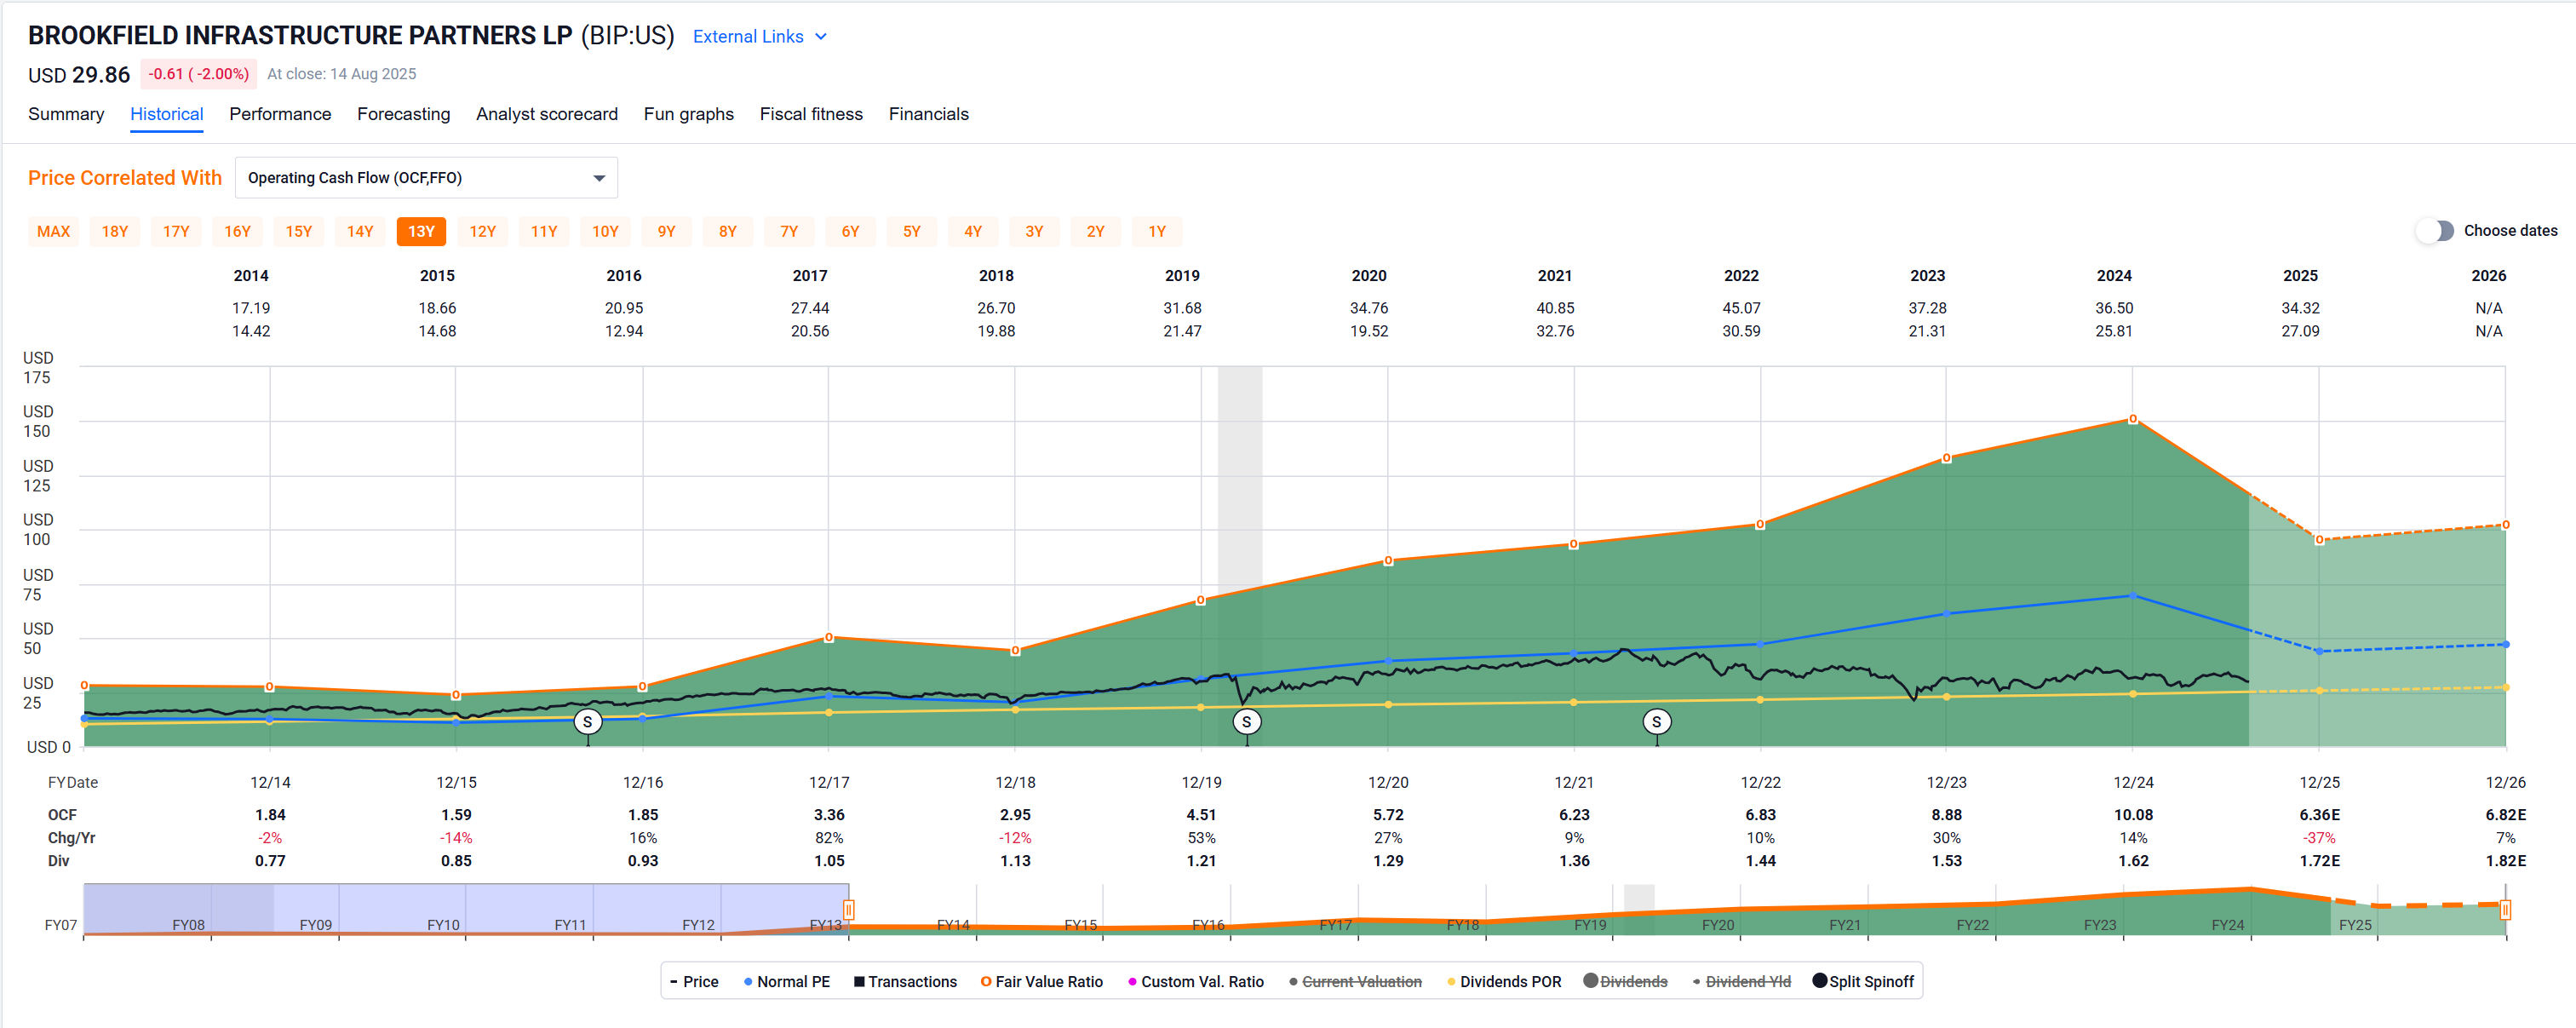Click the Split Spinoff marker near 12/19
2576x1028 pixels.
tap(1246, 721)
